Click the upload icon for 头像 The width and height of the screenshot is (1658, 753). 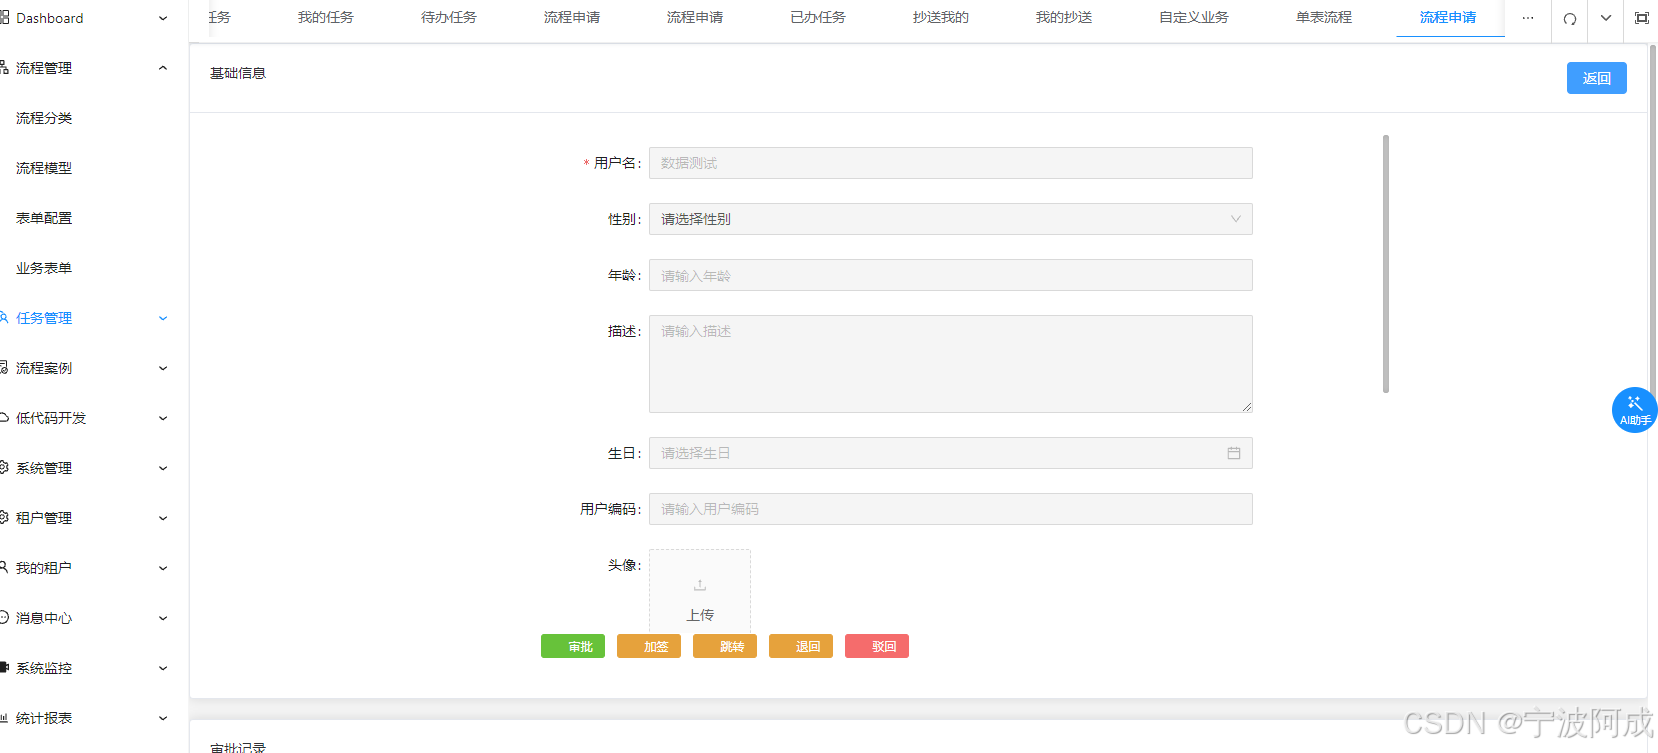point(700,585)
